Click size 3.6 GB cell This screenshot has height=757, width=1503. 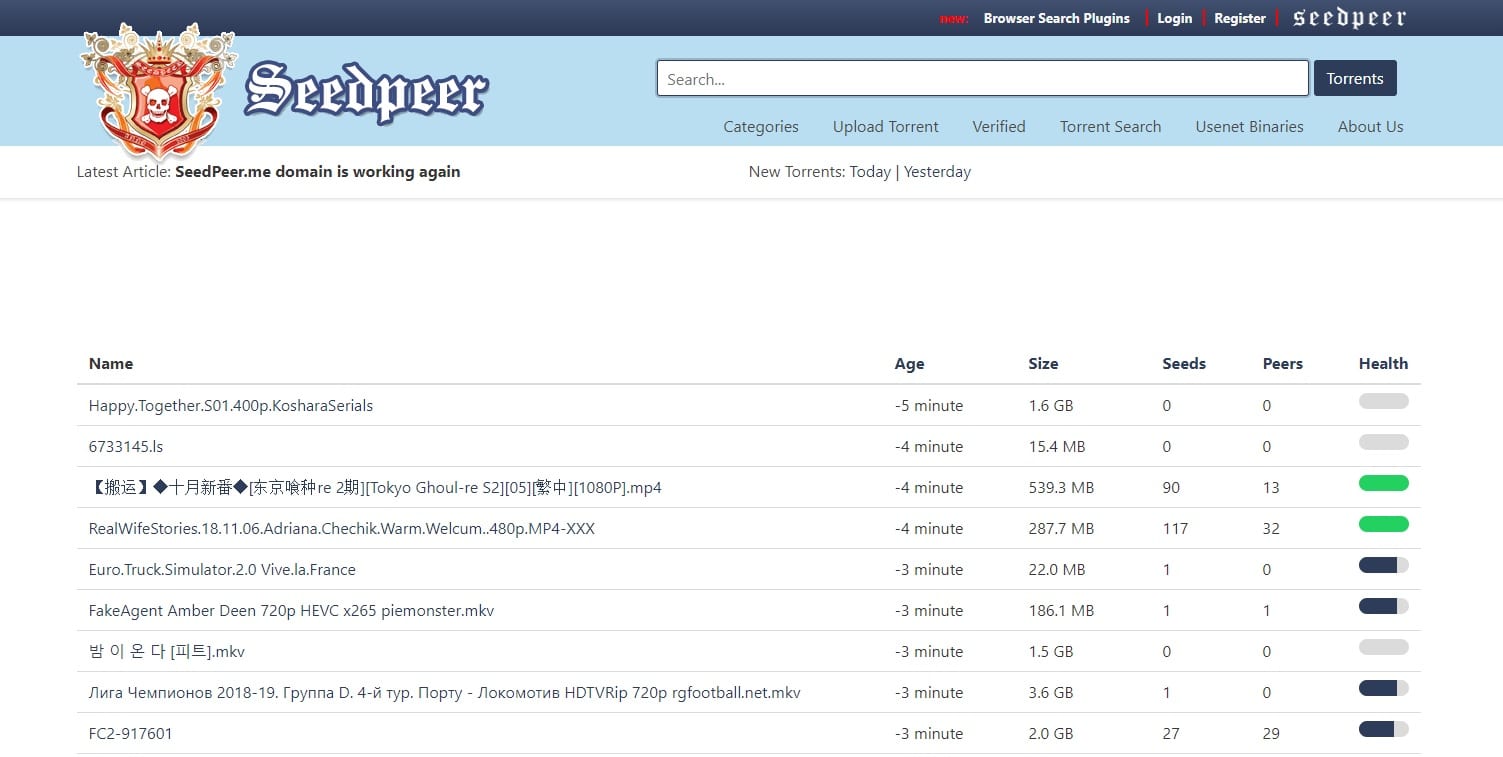(1050, 693)
